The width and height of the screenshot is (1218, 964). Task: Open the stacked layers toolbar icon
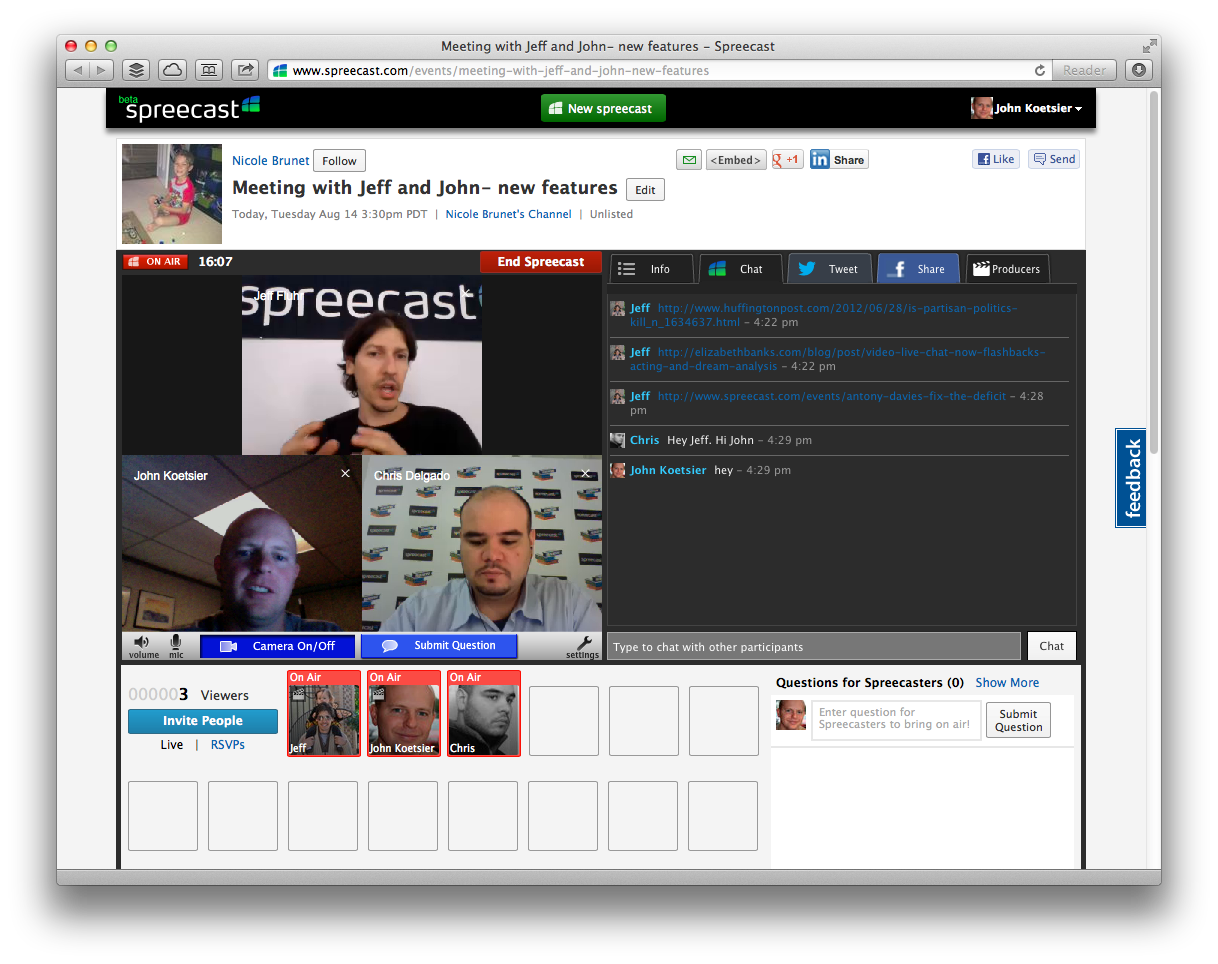137,71
